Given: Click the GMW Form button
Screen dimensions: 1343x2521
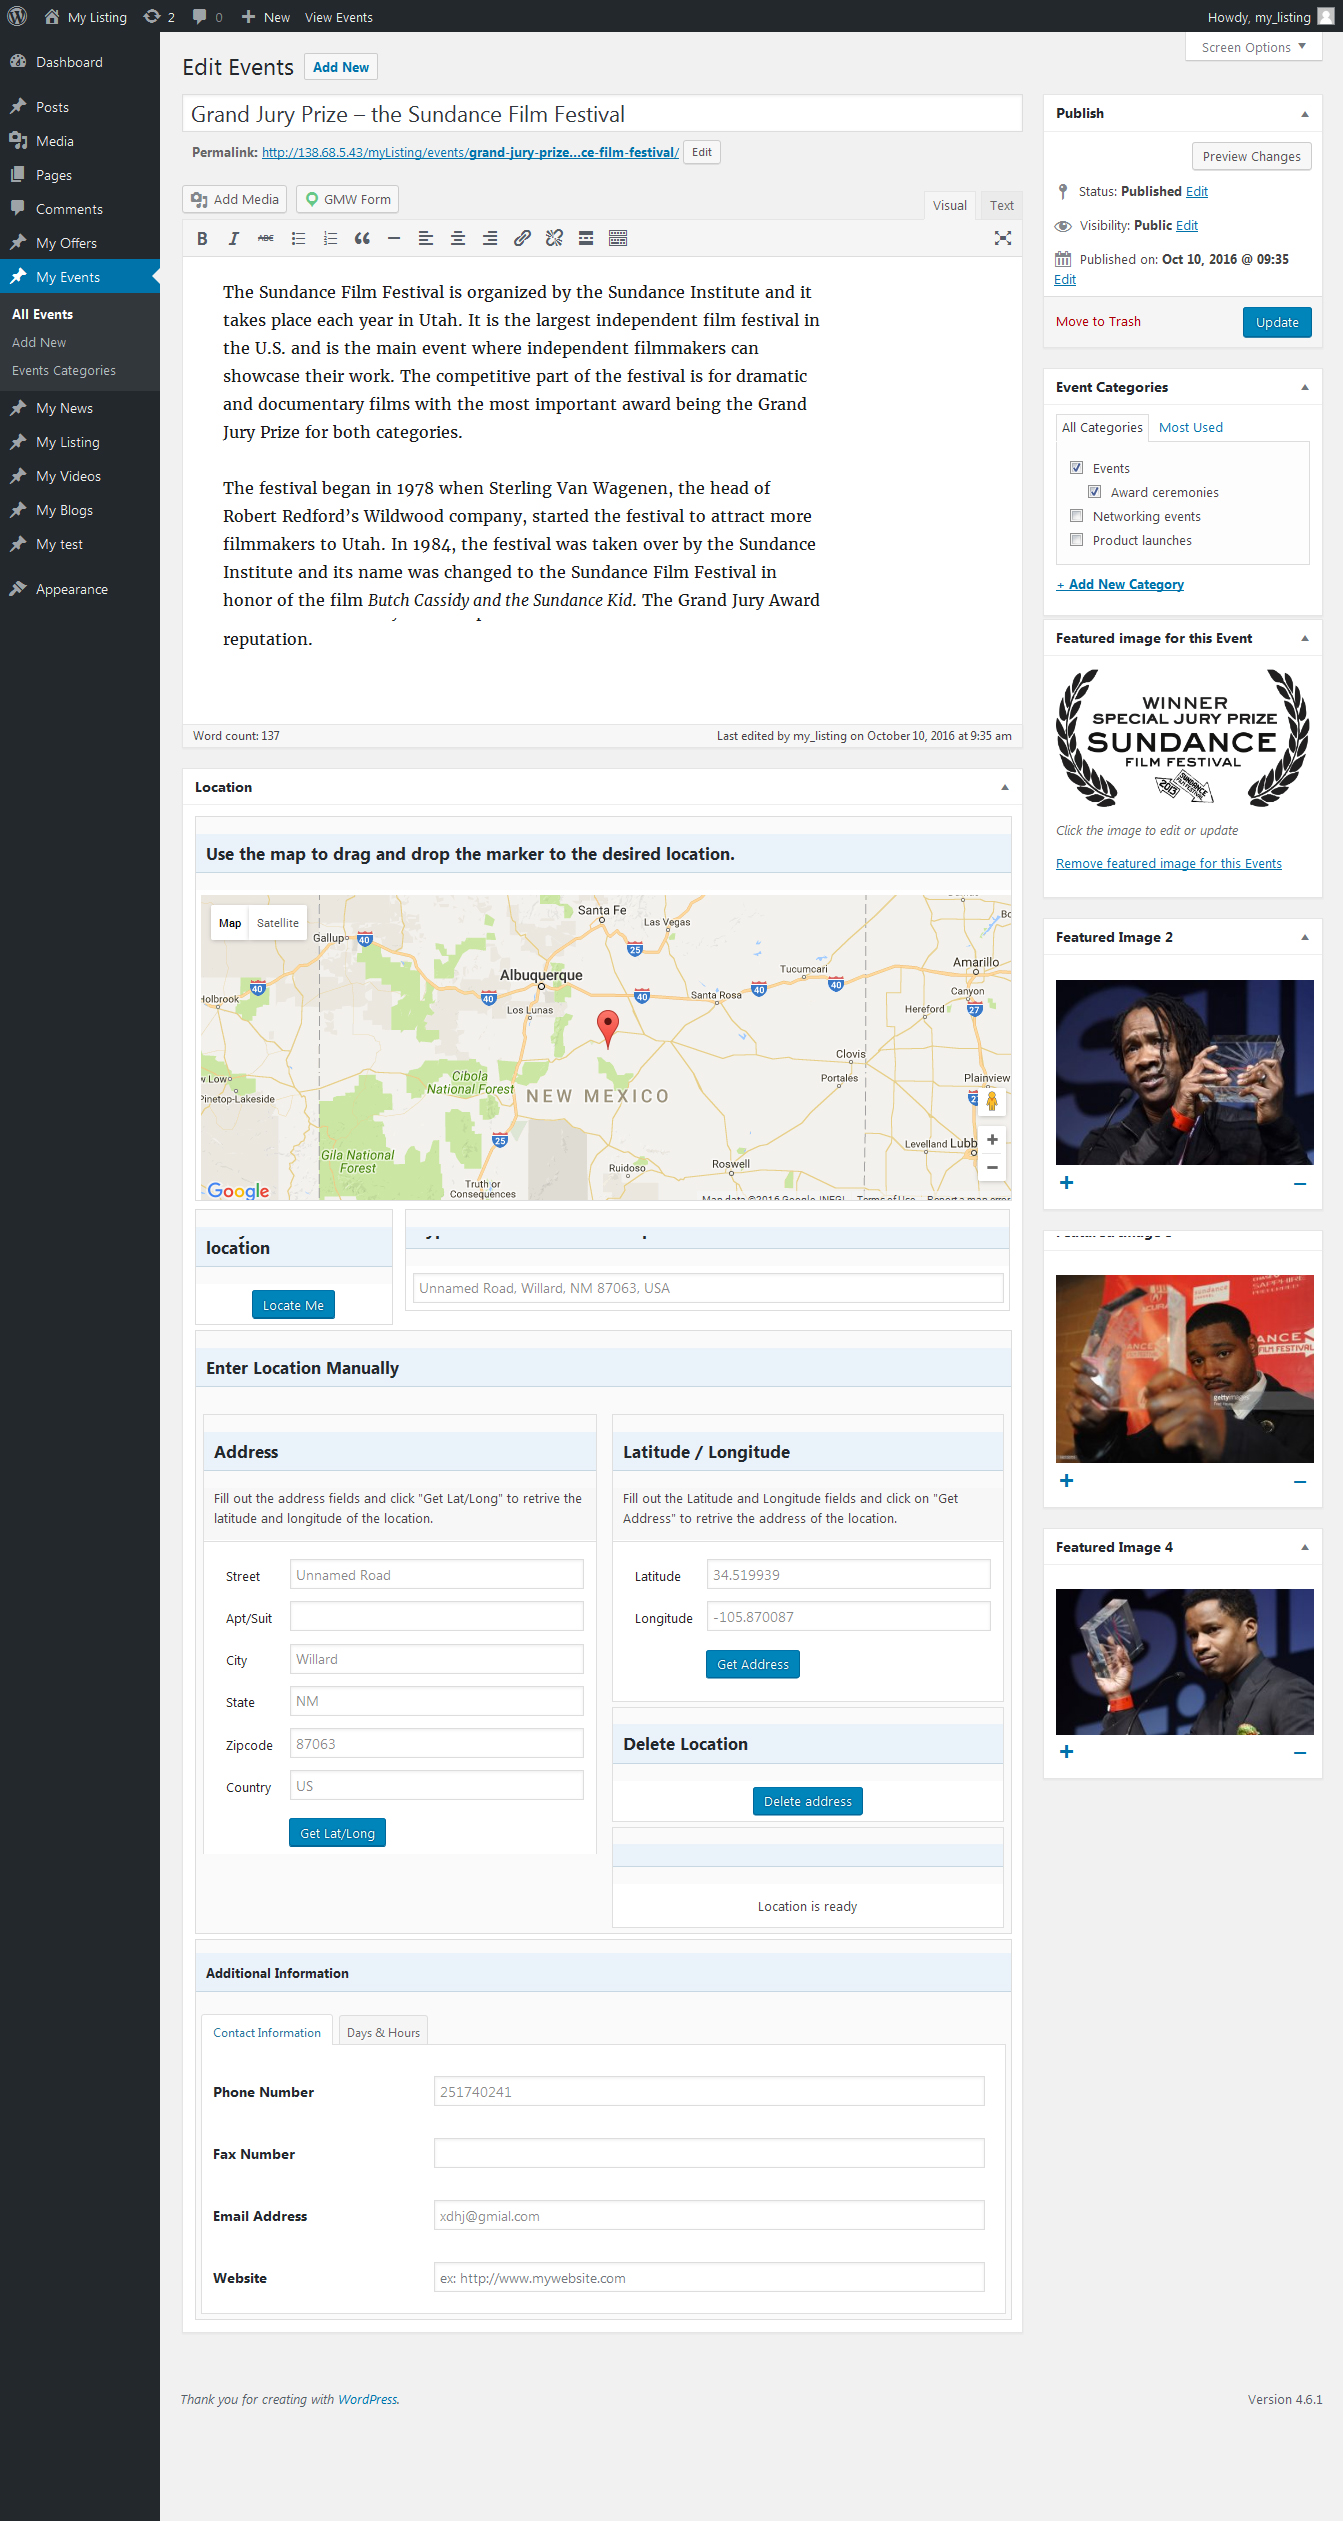Looking at the screenshot, I should click(348, 199).
